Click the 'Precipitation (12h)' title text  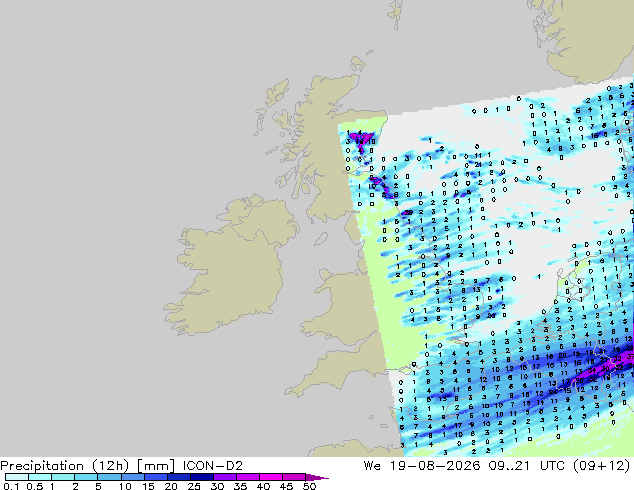coord(65,466)
